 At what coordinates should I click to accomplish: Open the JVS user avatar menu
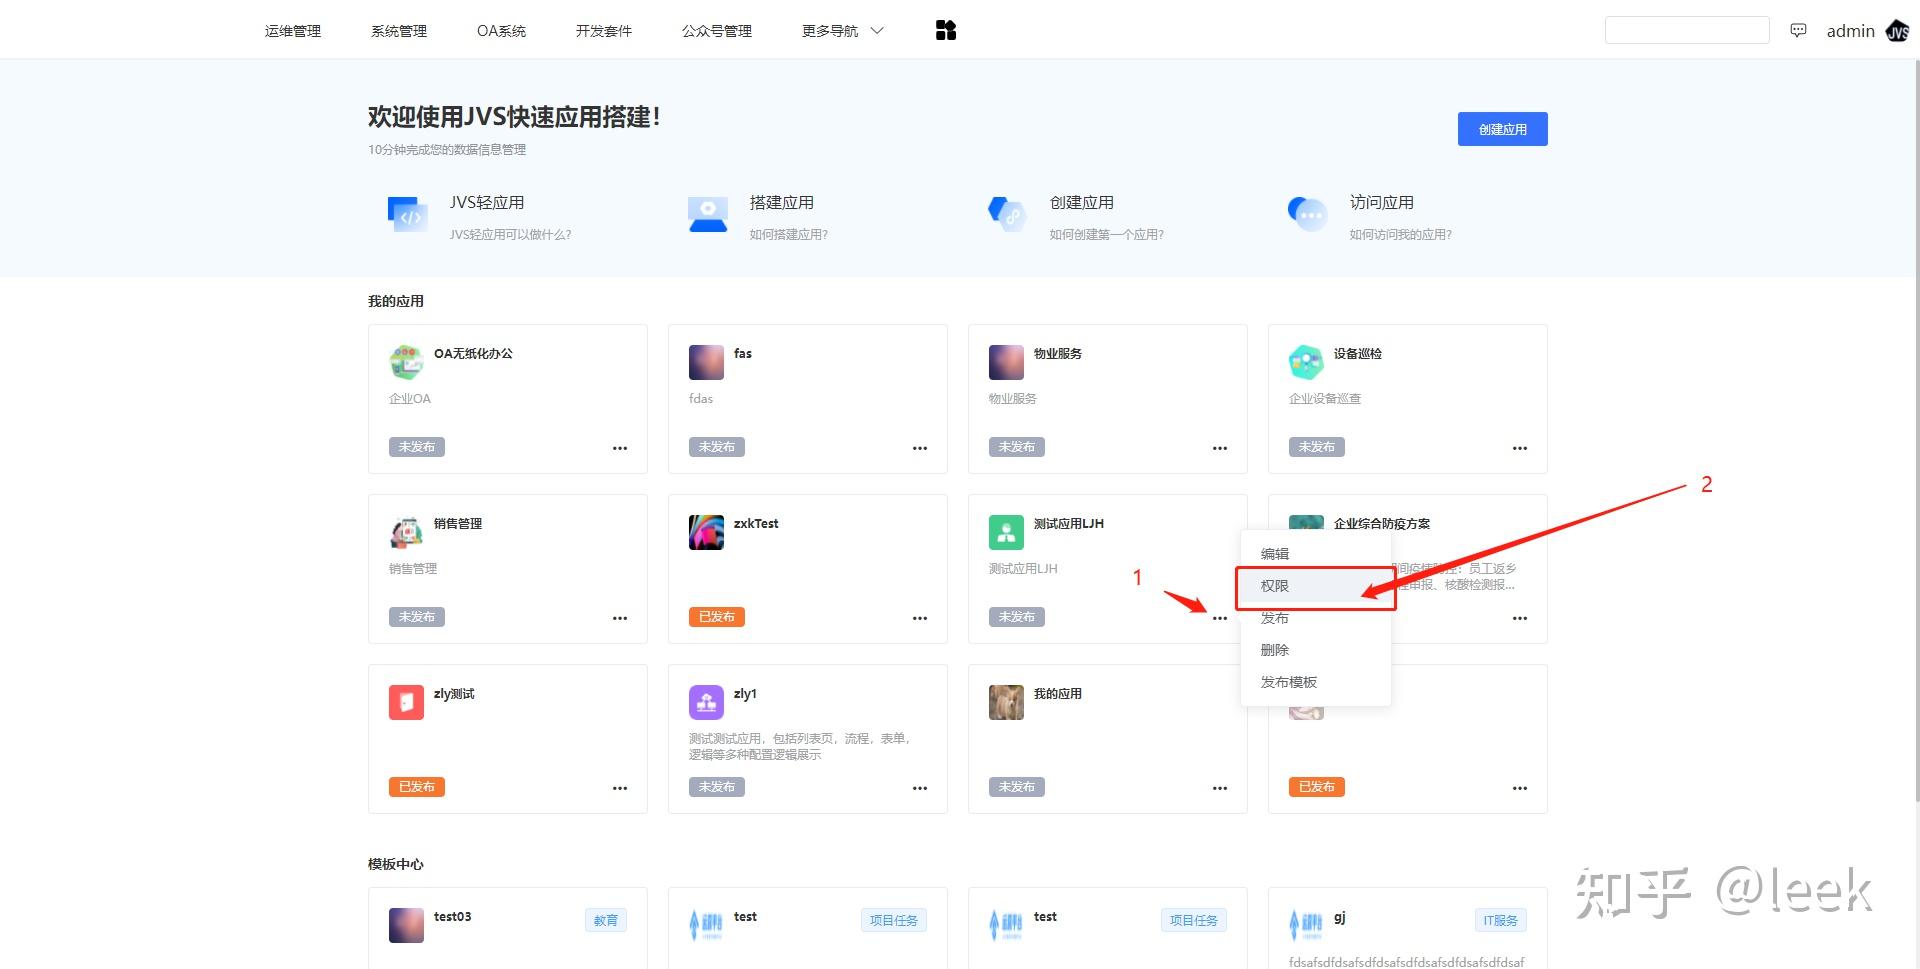[x=1897, y=31]
